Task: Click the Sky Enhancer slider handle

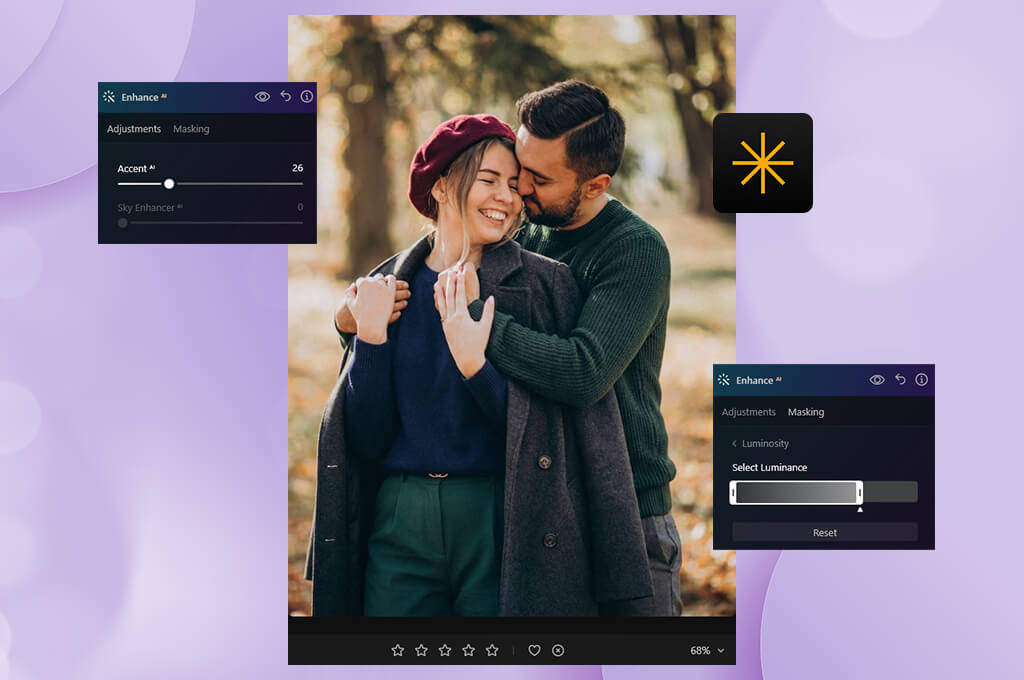Action: tap(123, 223)
